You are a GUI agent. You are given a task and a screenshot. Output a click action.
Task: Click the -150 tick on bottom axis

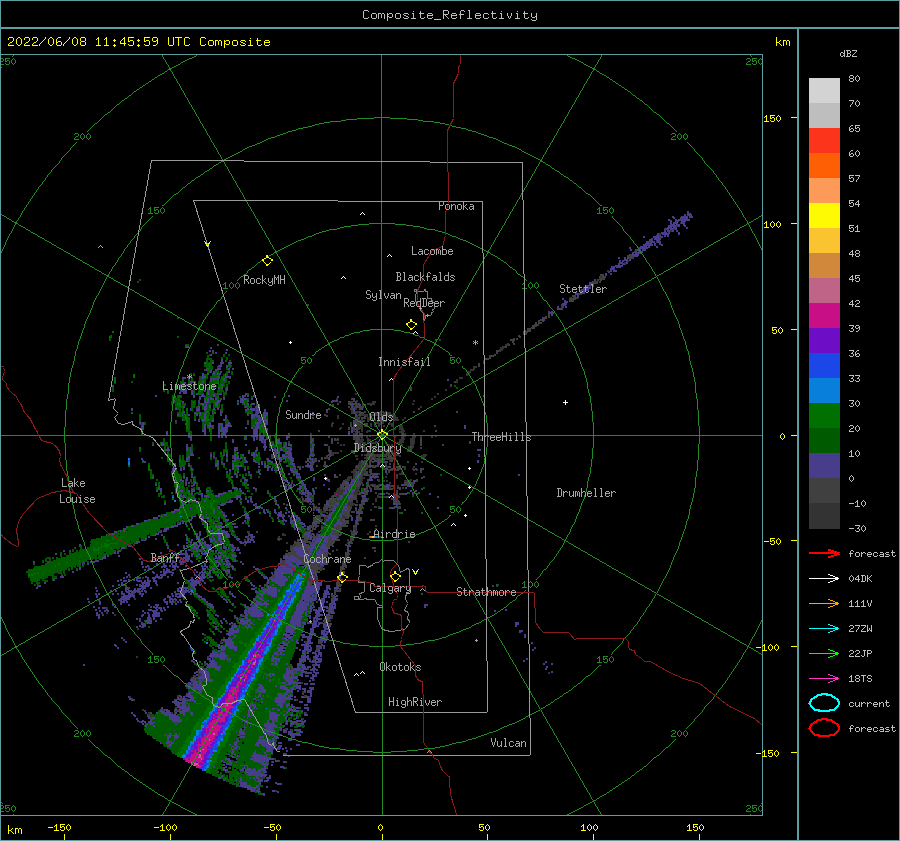pyautogui.click(x=59, y=827)
